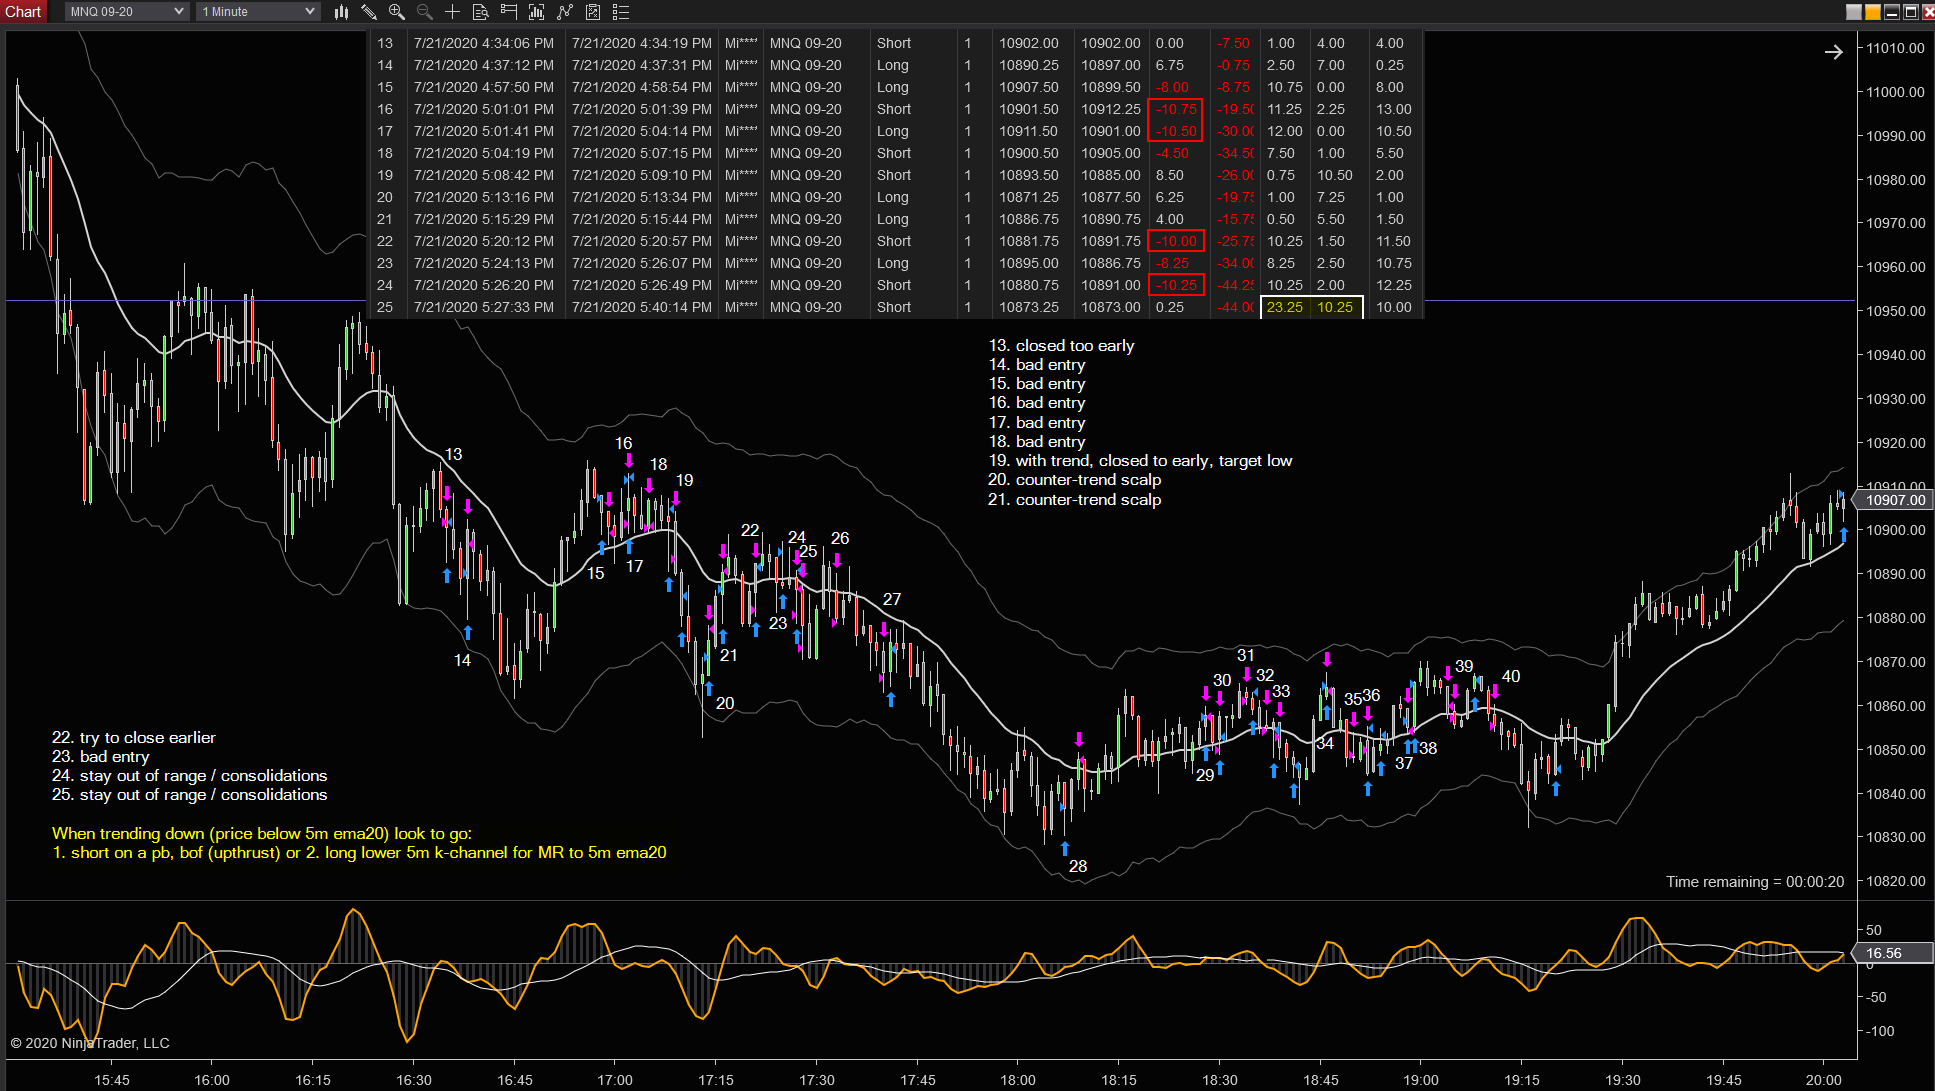Open the indicators line-graph icon
The width and height of the screenshot is (1935, 1091).
[565, 12]
